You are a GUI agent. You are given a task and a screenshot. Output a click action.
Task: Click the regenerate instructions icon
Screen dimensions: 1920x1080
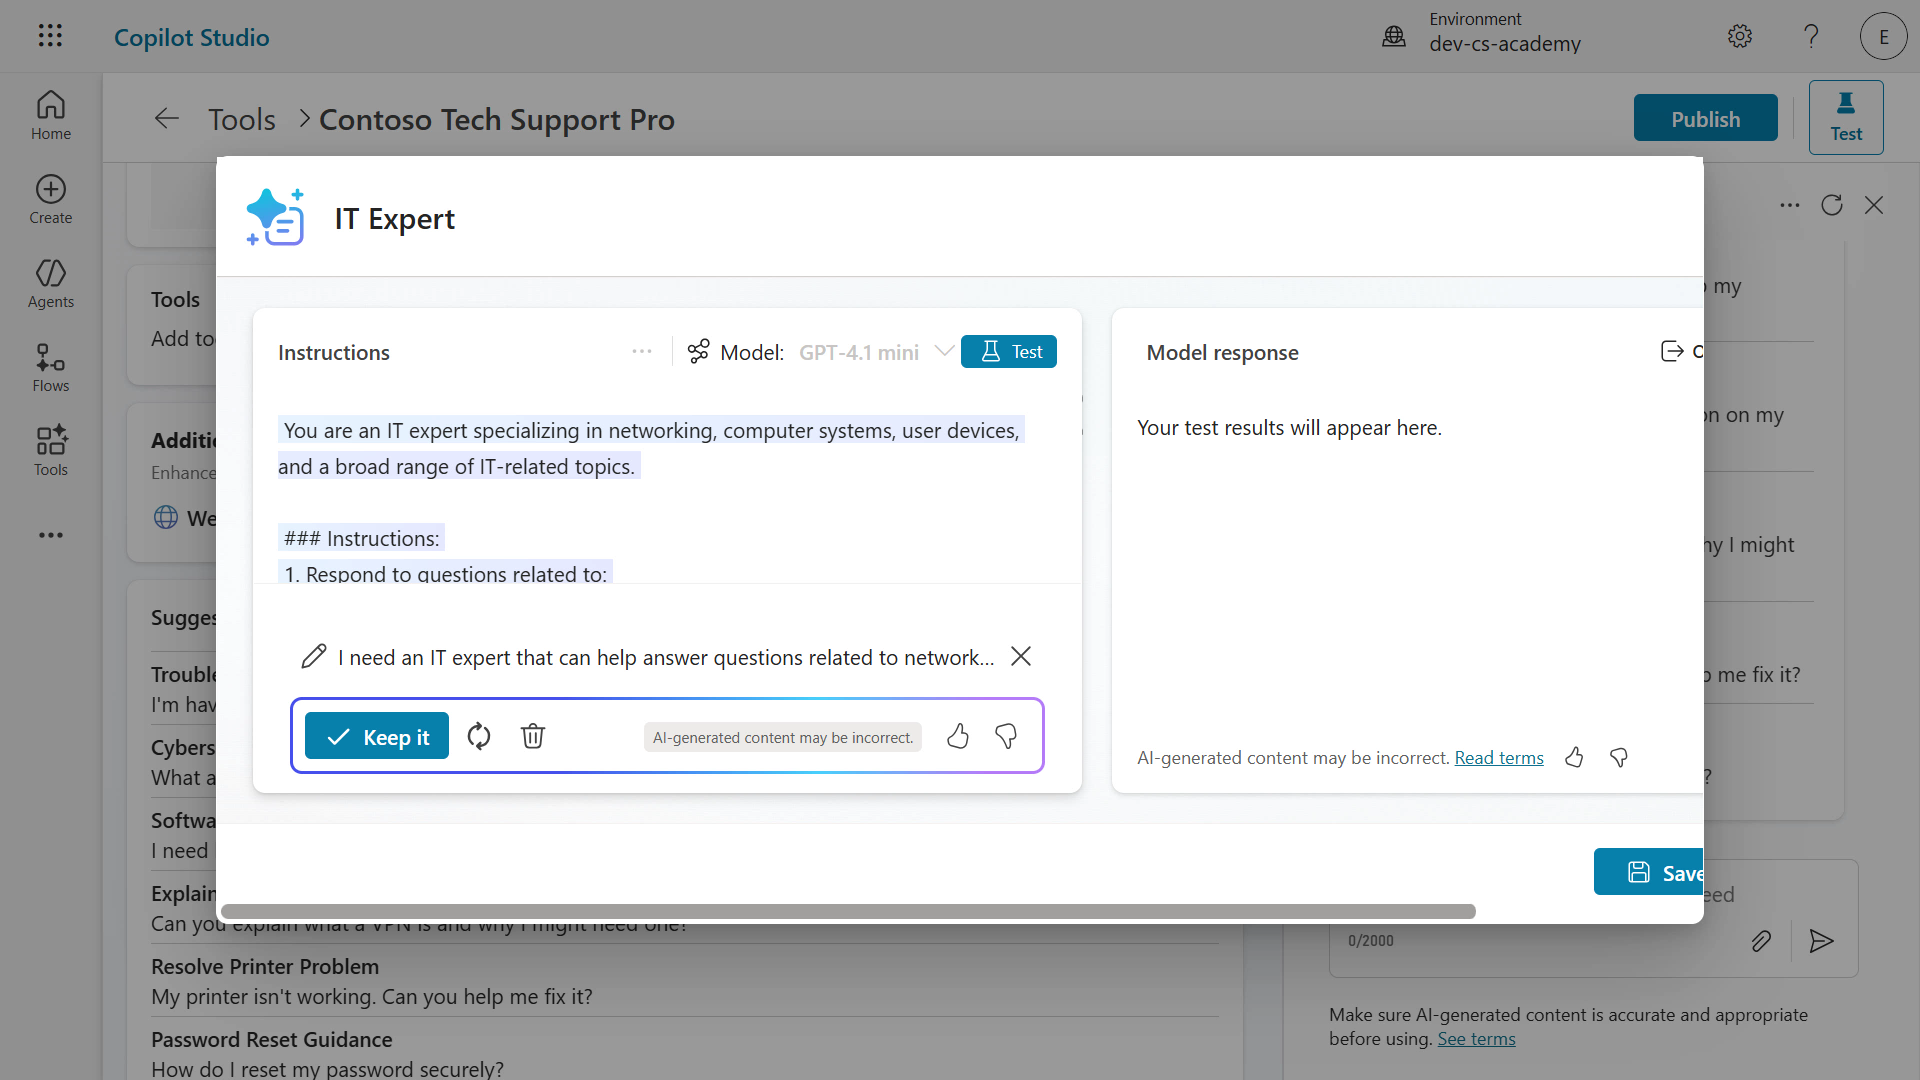(x=479, y=737)
